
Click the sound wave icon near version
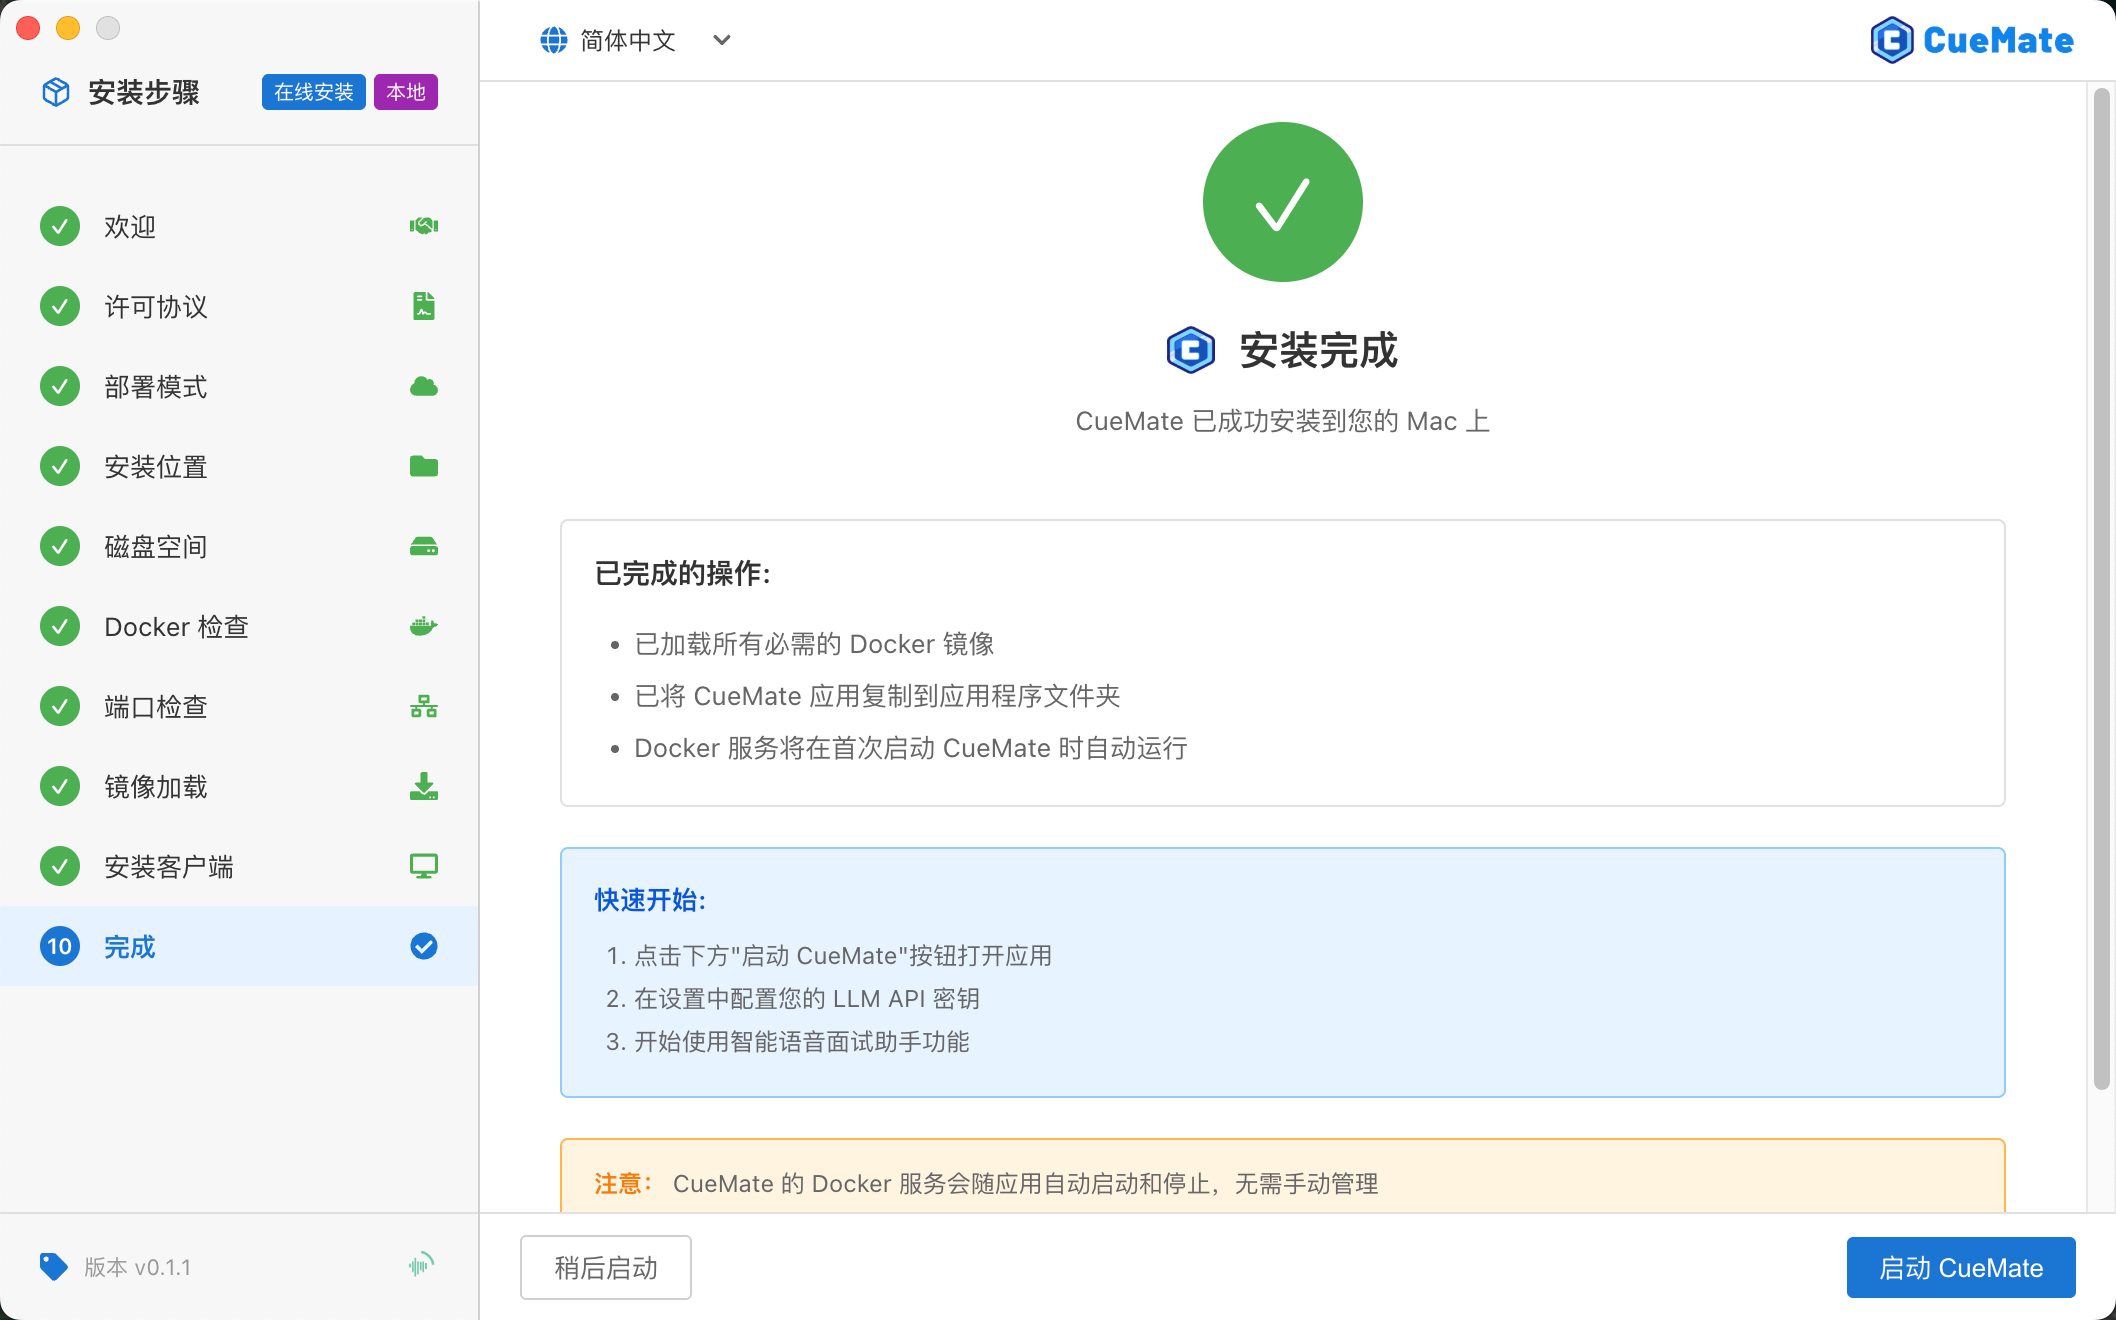[422, 1266]
